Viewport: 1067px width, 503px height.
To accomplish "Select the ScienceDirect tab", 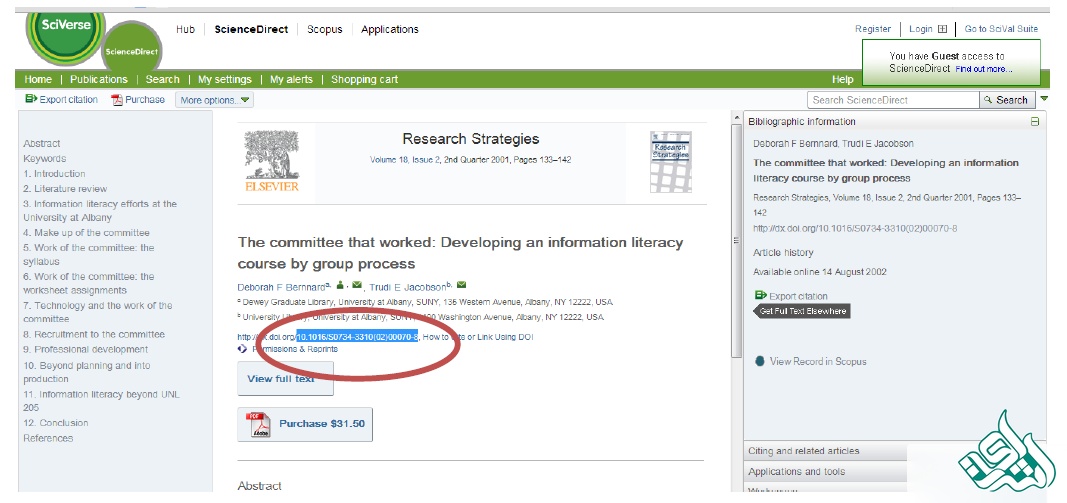I will coord(251,29).
